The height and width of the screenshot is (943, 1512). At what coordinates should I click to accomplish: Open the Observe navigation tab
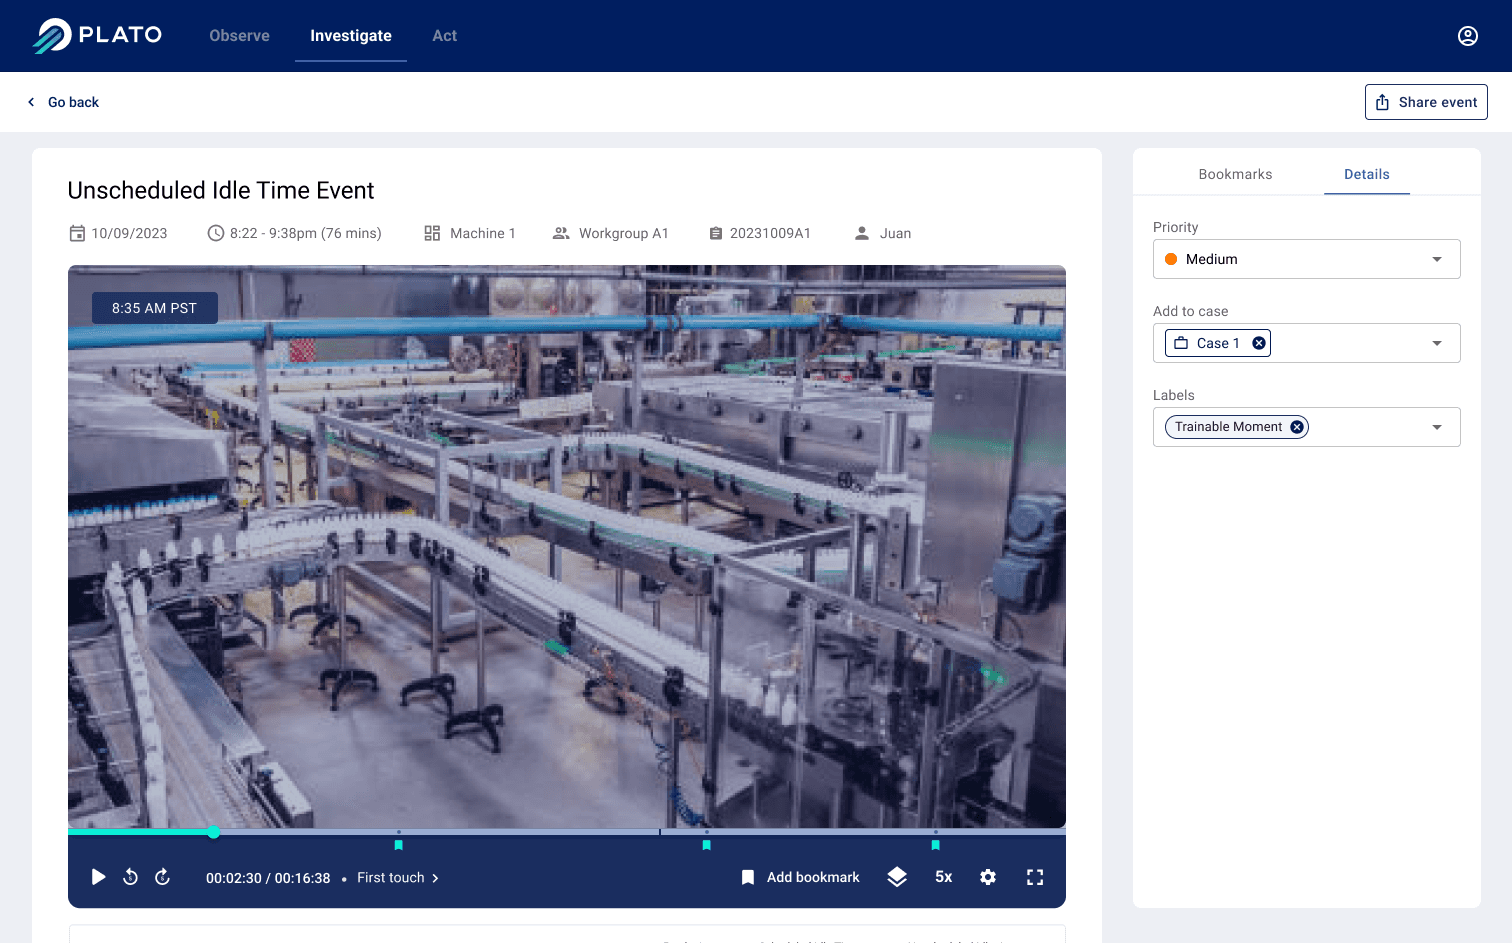pos(239,35)
